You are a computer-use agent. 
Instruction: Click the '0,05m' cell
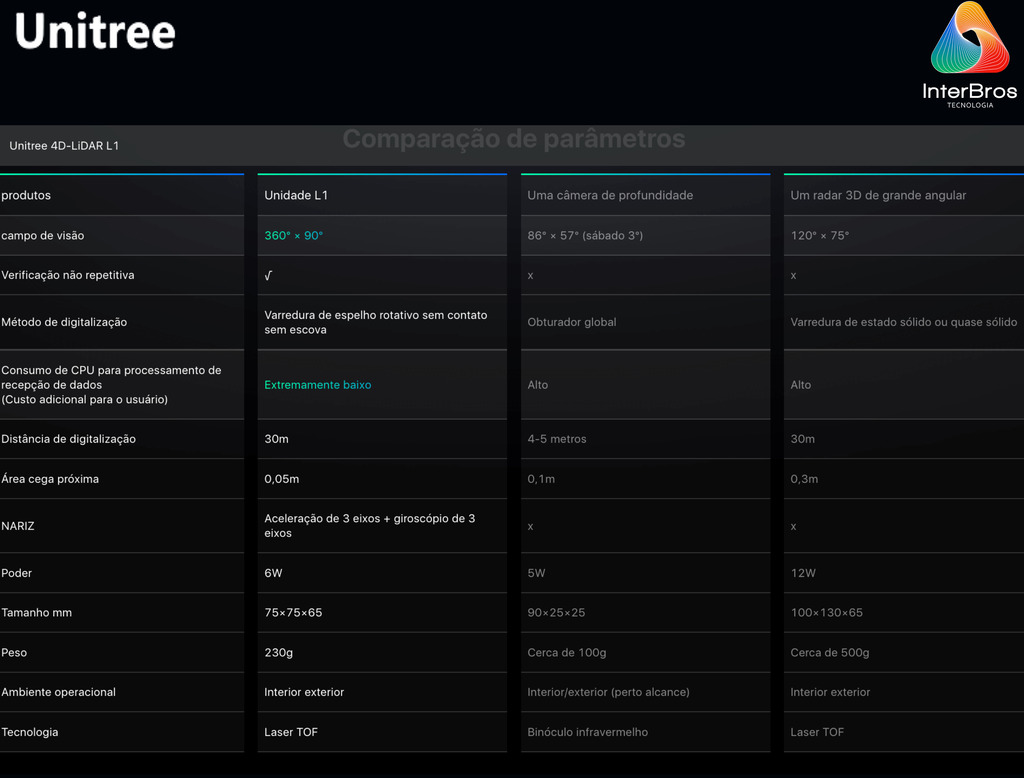point(281,479)
